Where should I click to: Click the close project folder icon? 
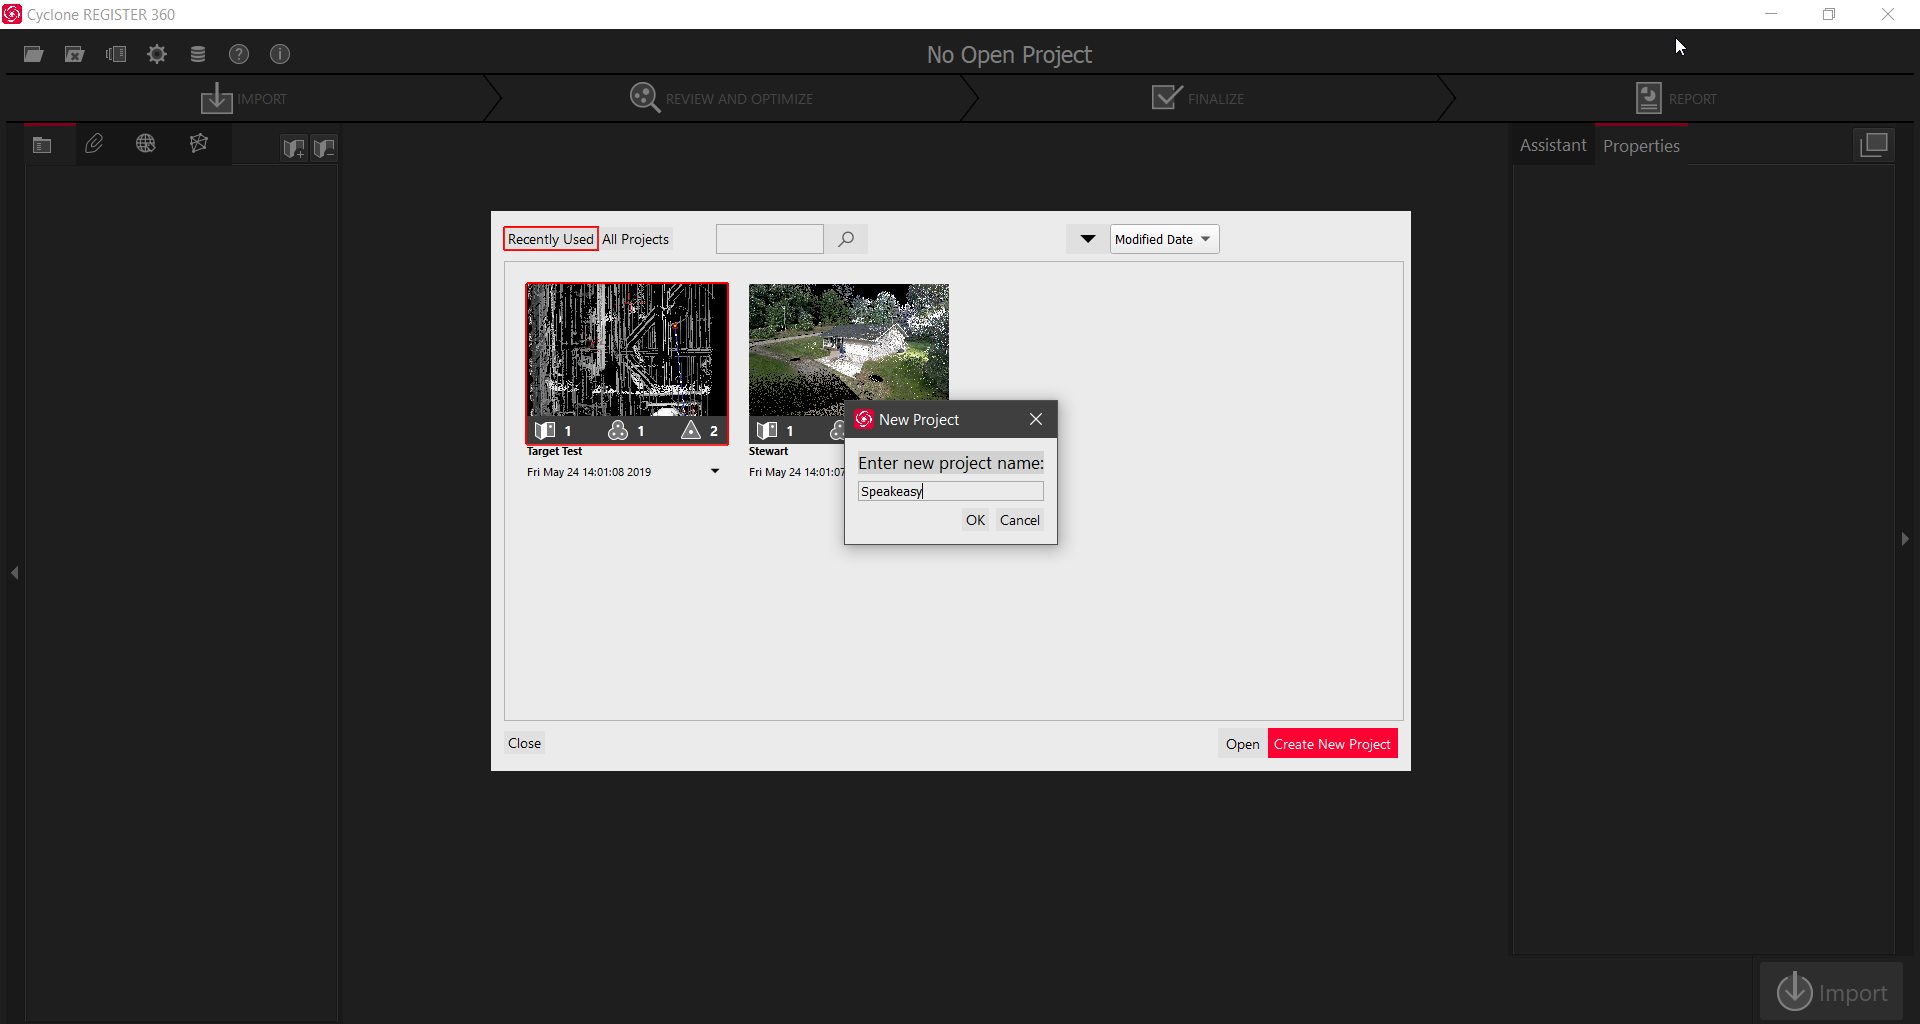point(75,54)
